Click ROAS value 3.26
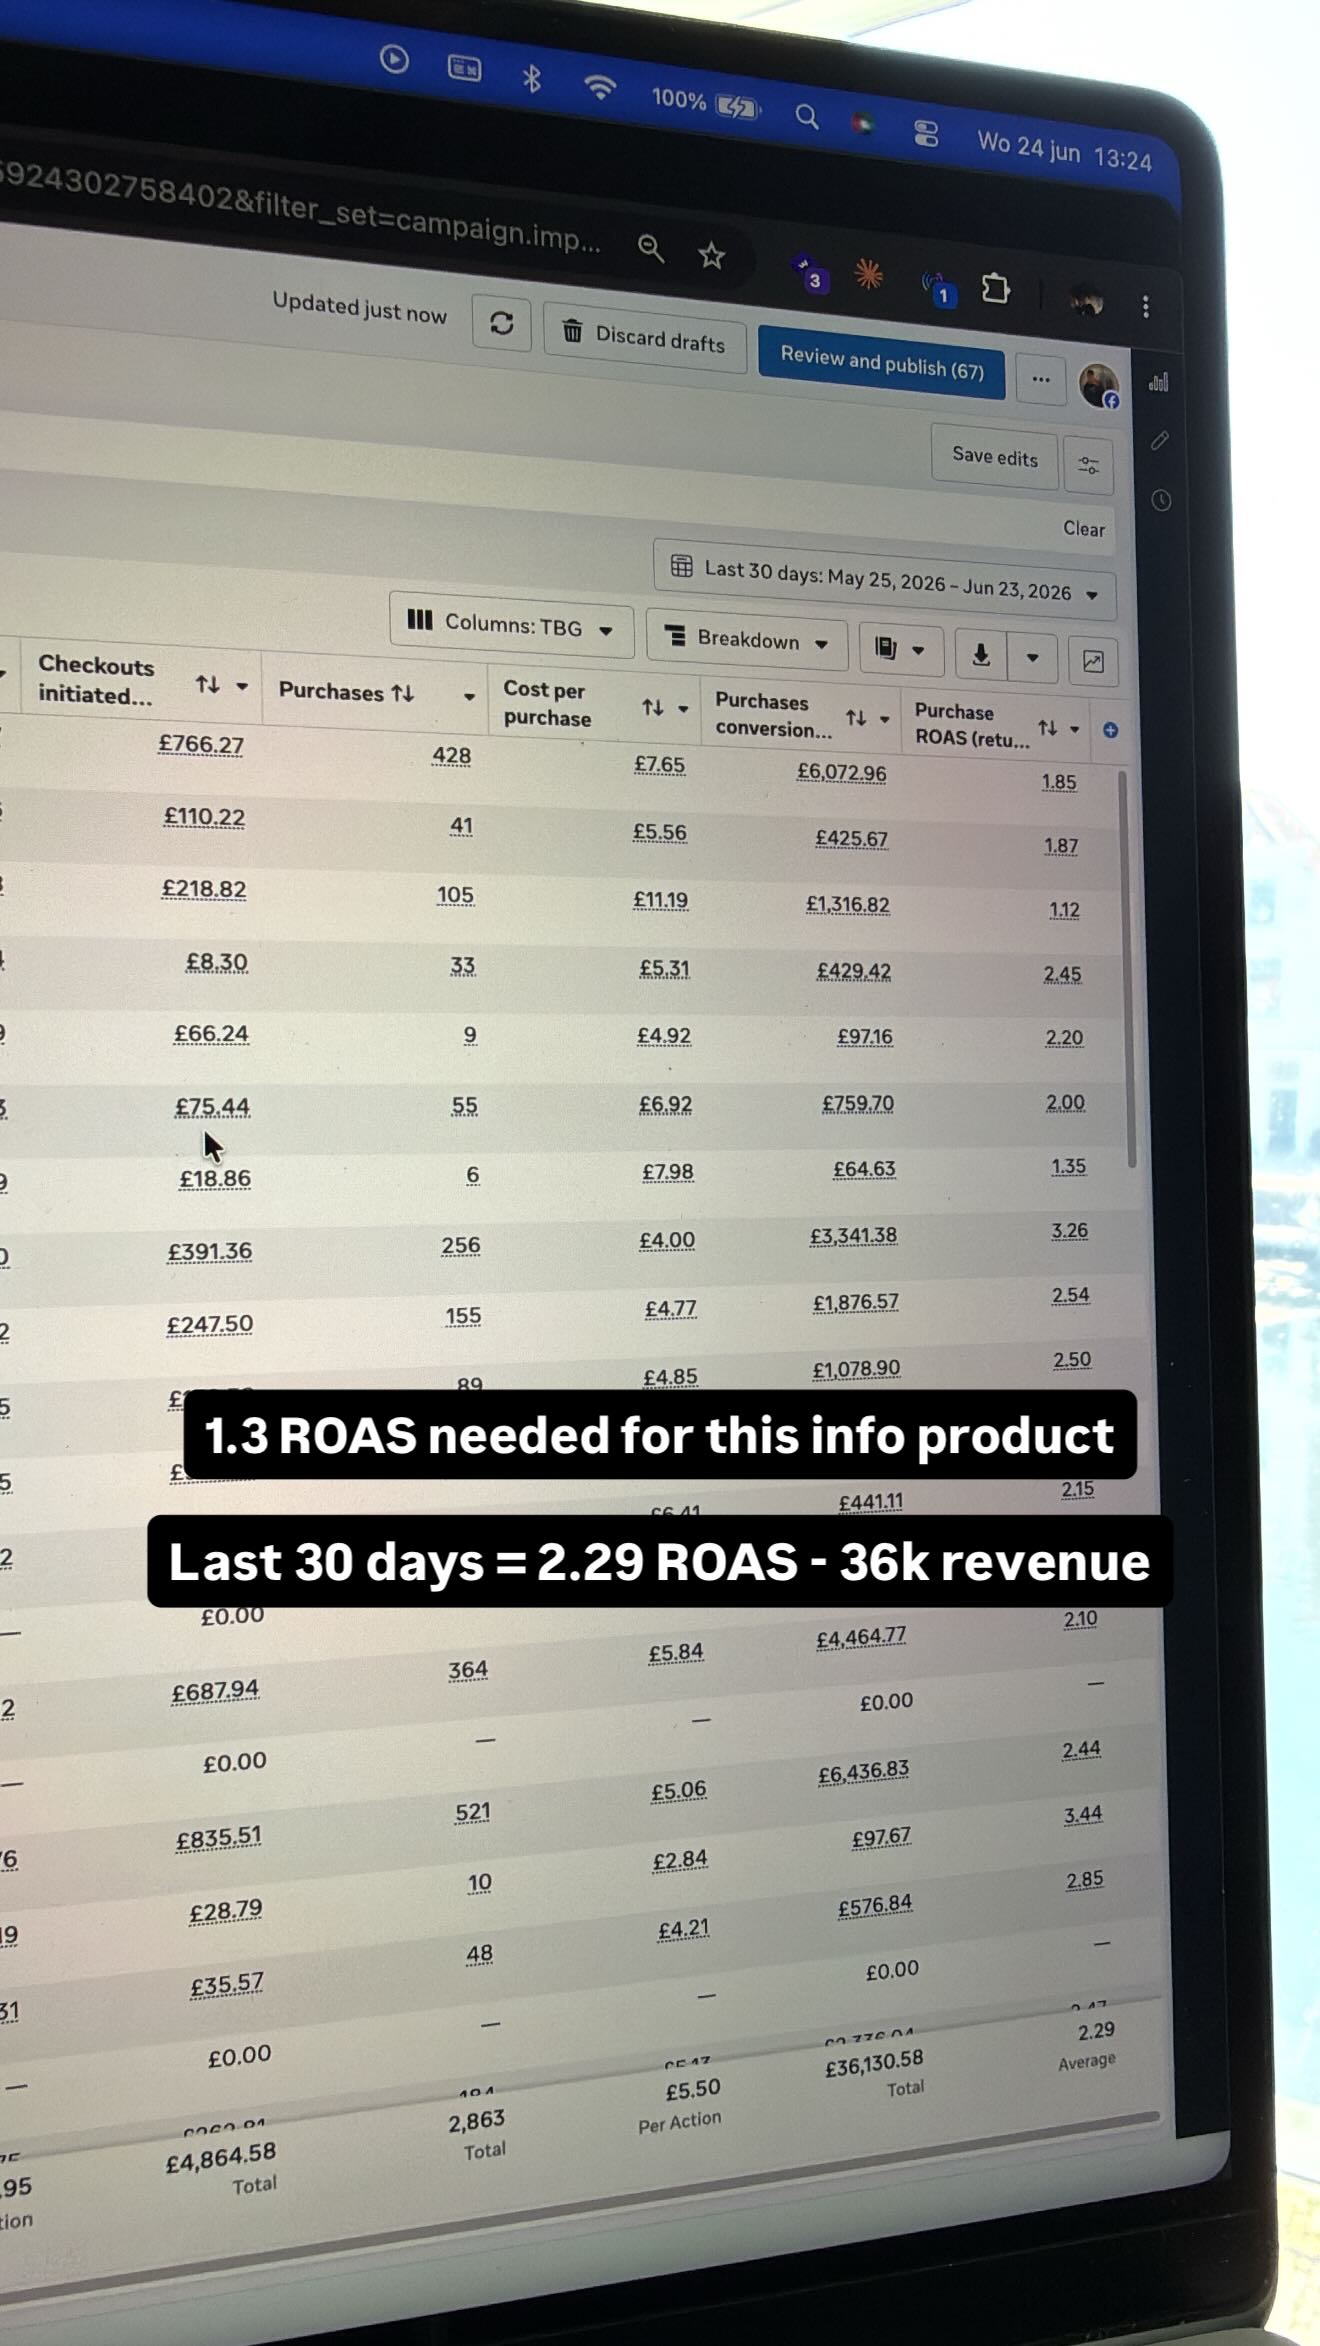This screenshot has height=2346, width=1320. (x=1069, y=1230)
